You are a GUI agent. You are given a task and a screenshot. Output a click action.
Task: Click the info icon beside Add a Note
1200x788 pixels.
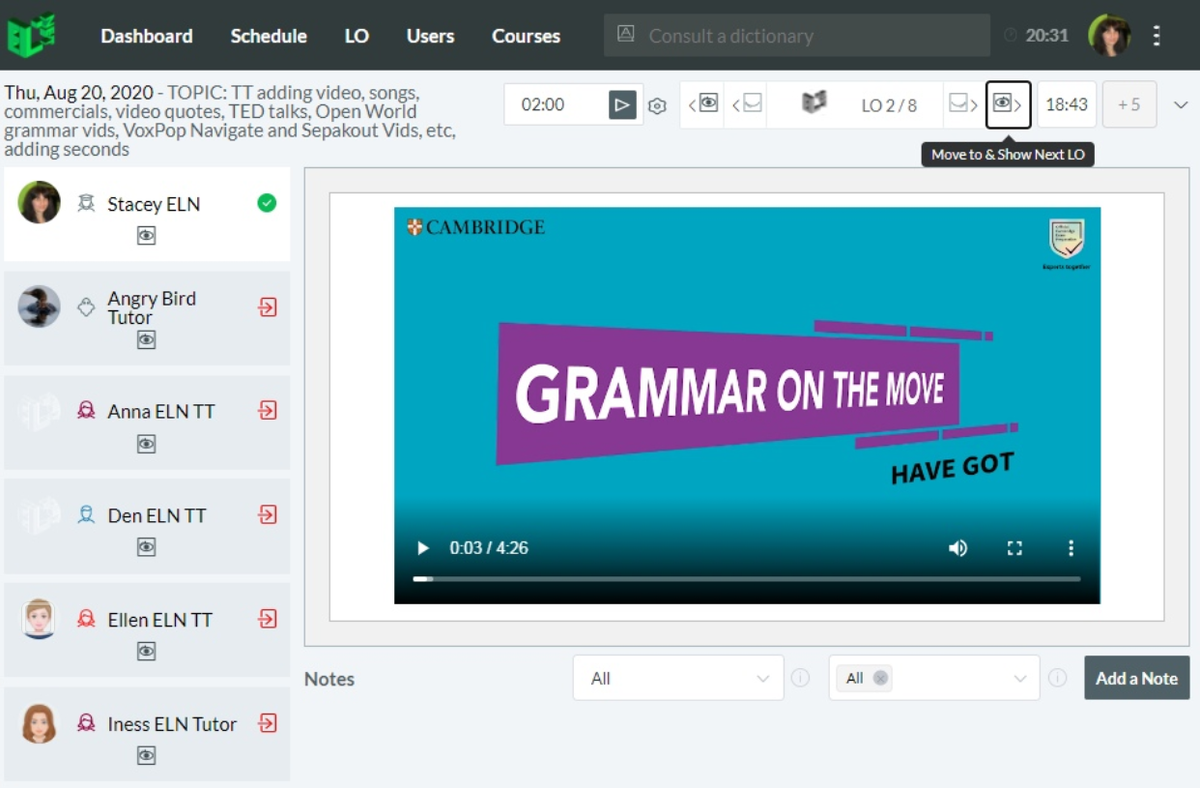1057,678
